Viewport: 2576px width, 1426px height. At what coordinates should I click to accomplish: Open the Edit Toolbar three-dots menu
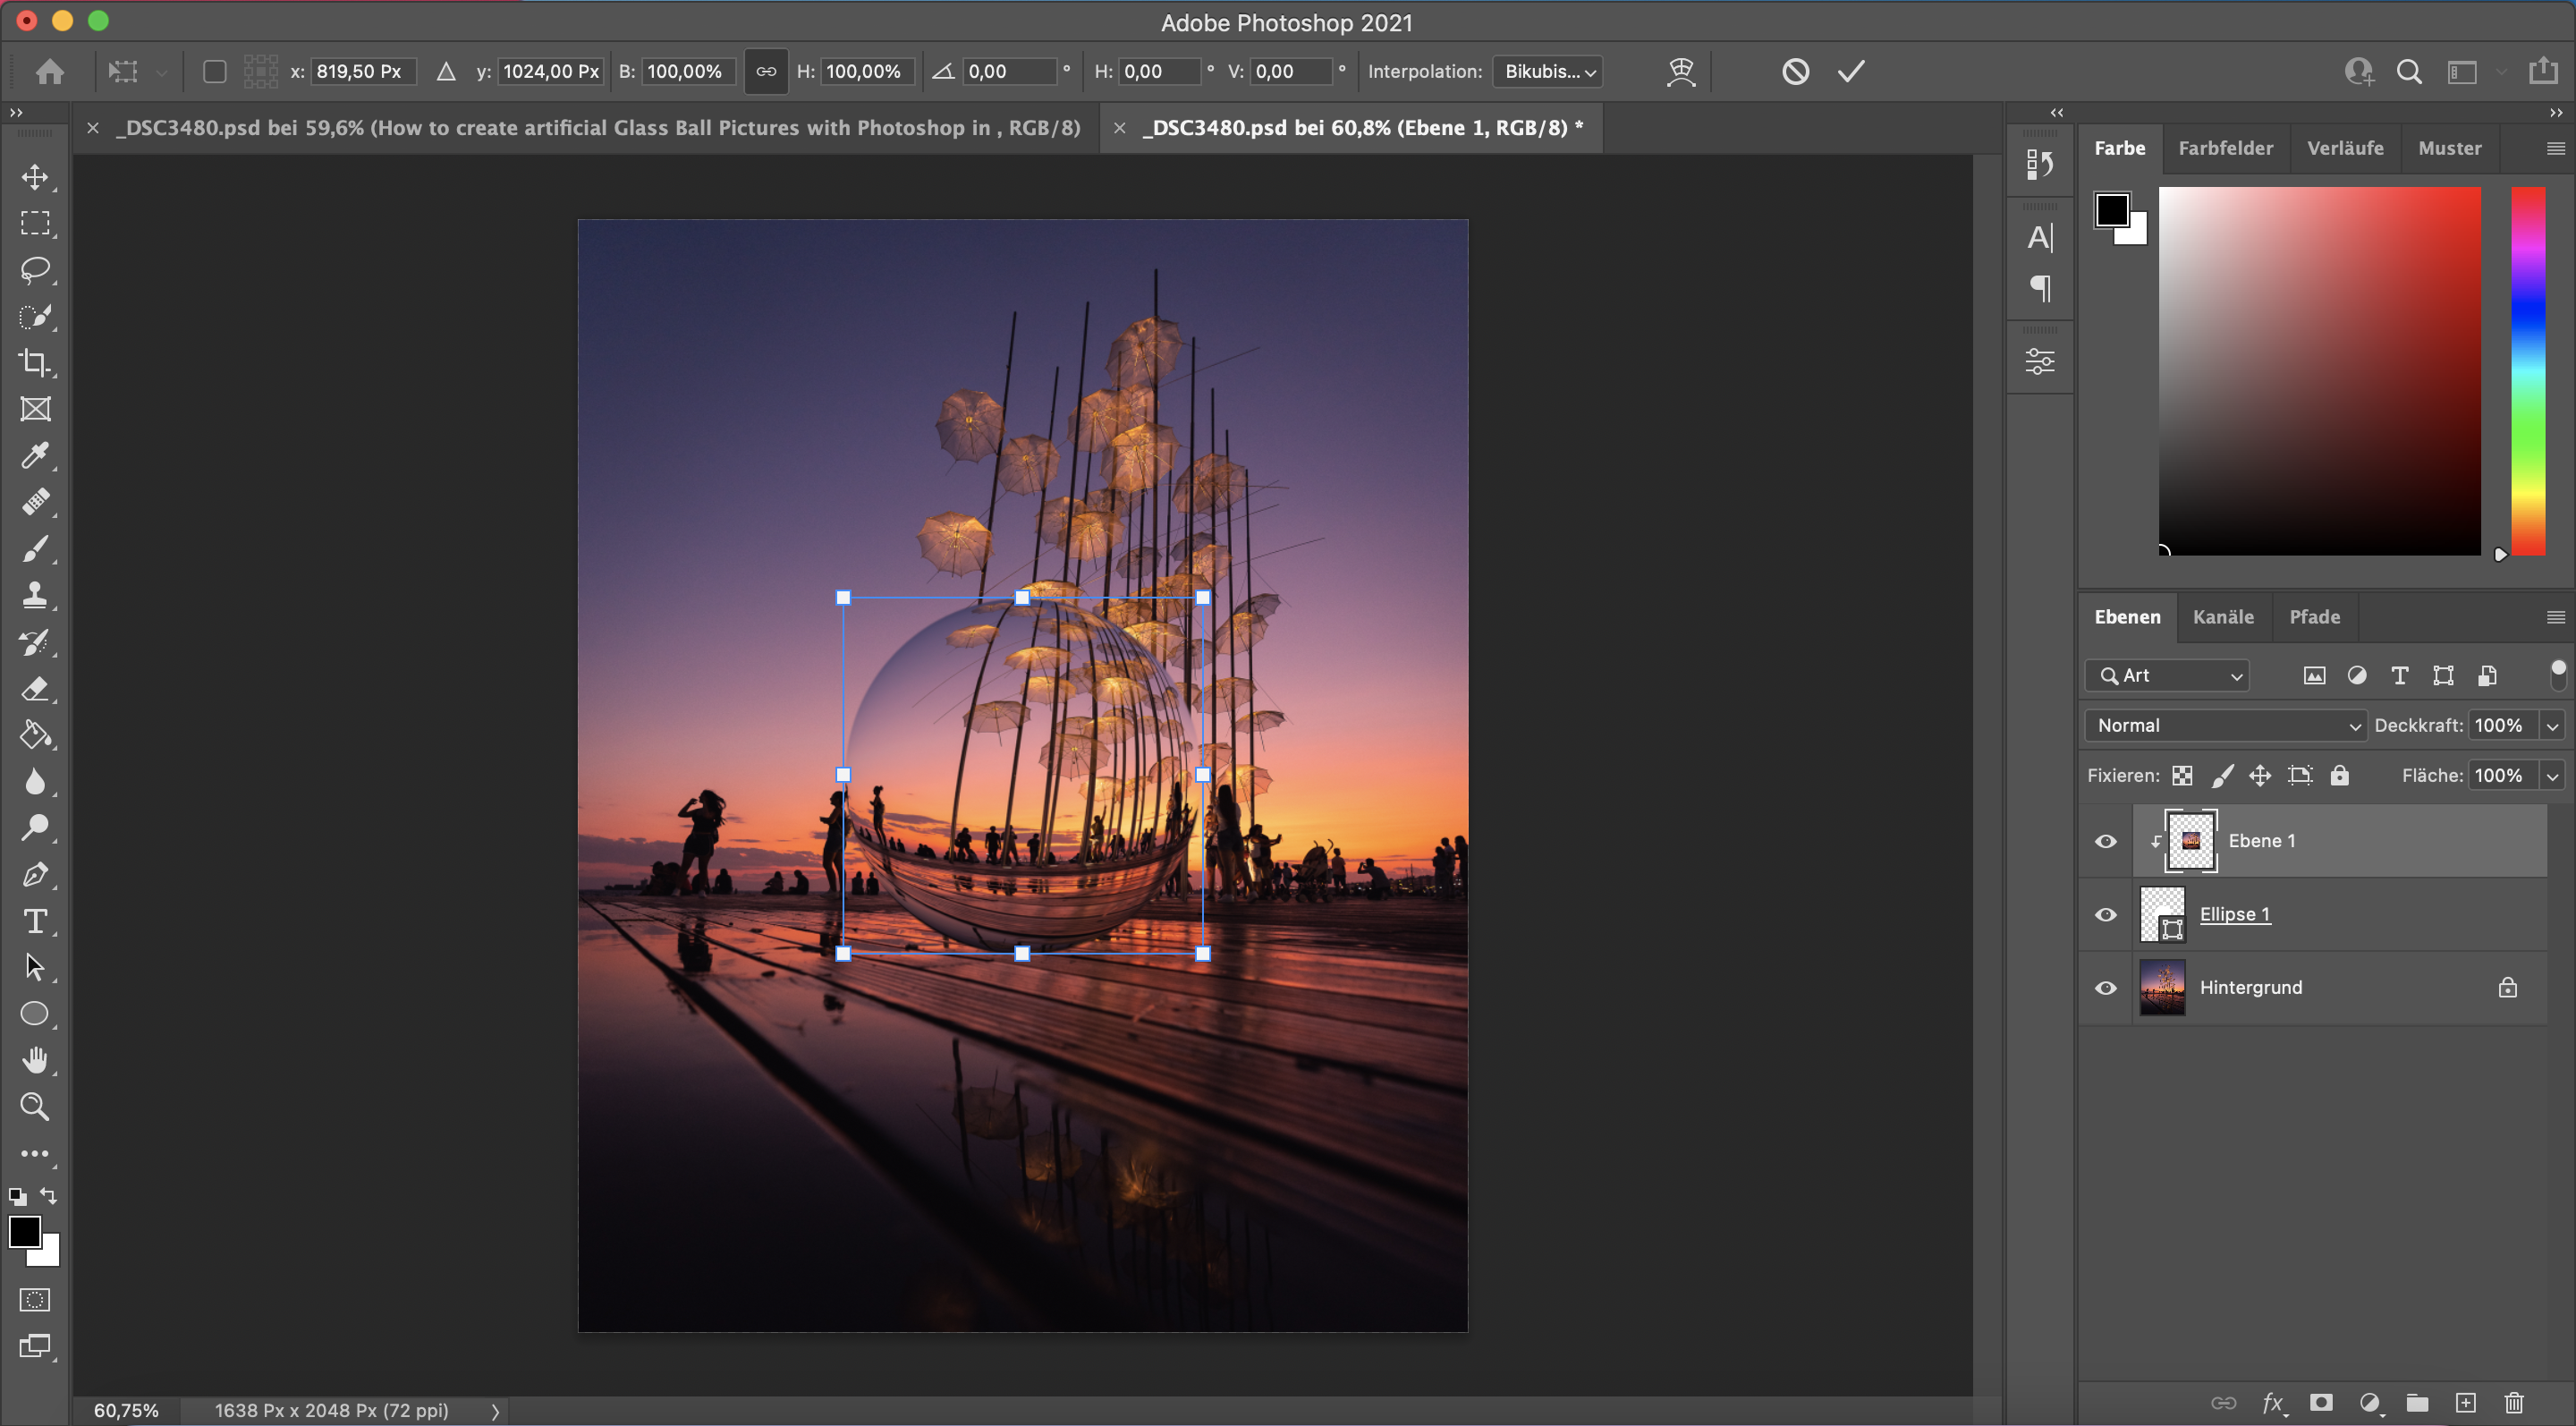[35, 1154]
